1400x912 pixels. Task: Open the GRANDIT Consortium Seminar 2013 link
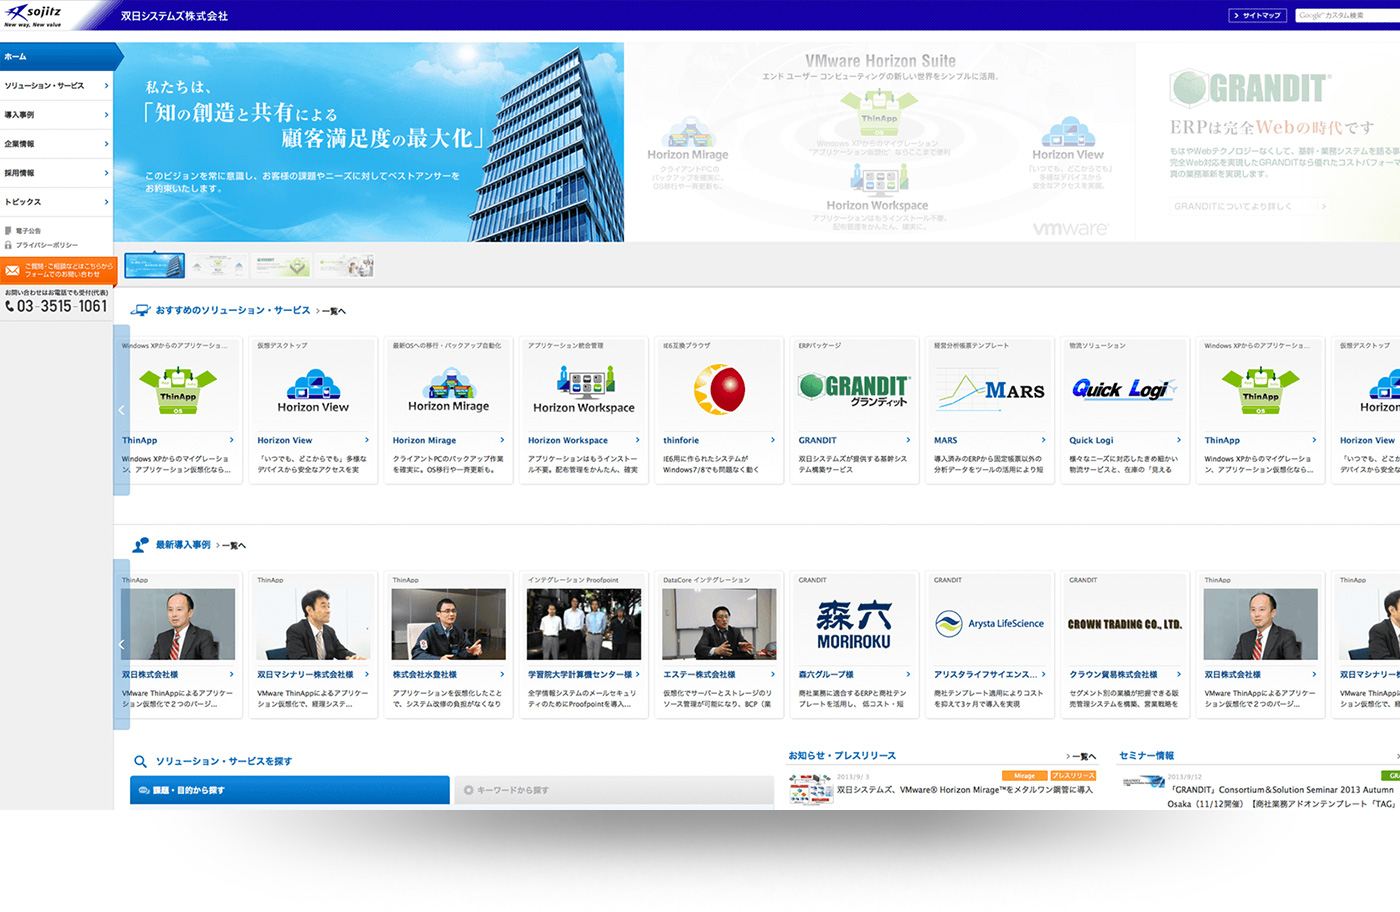(x=1283, y=796)
